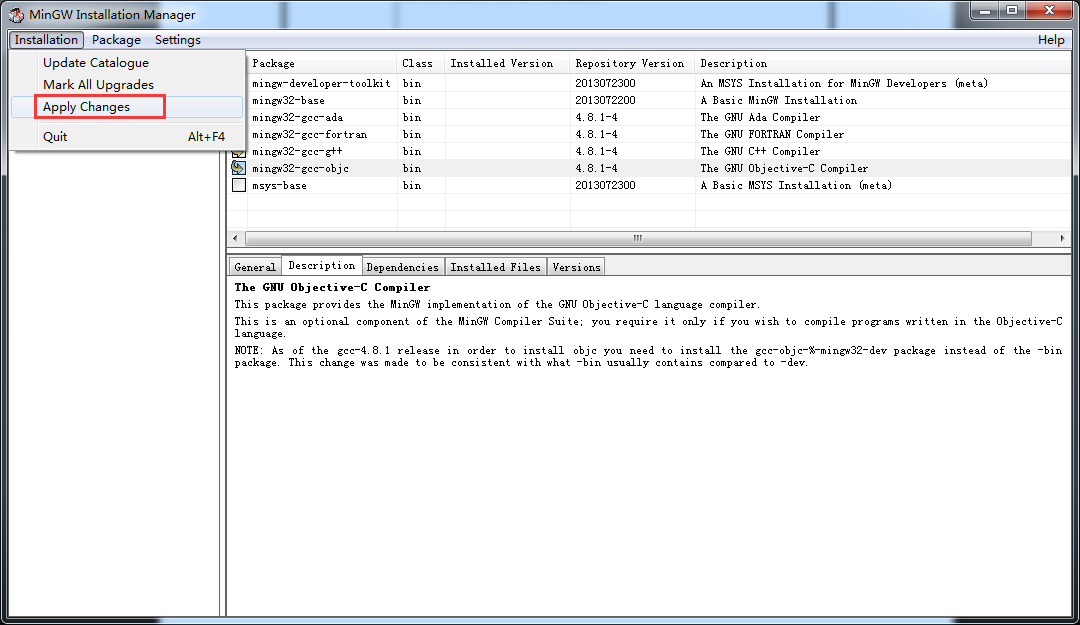Screen dimensions: 1080x625
Task: Click the Installed Version column header
Action: click(x=508, y=63)
